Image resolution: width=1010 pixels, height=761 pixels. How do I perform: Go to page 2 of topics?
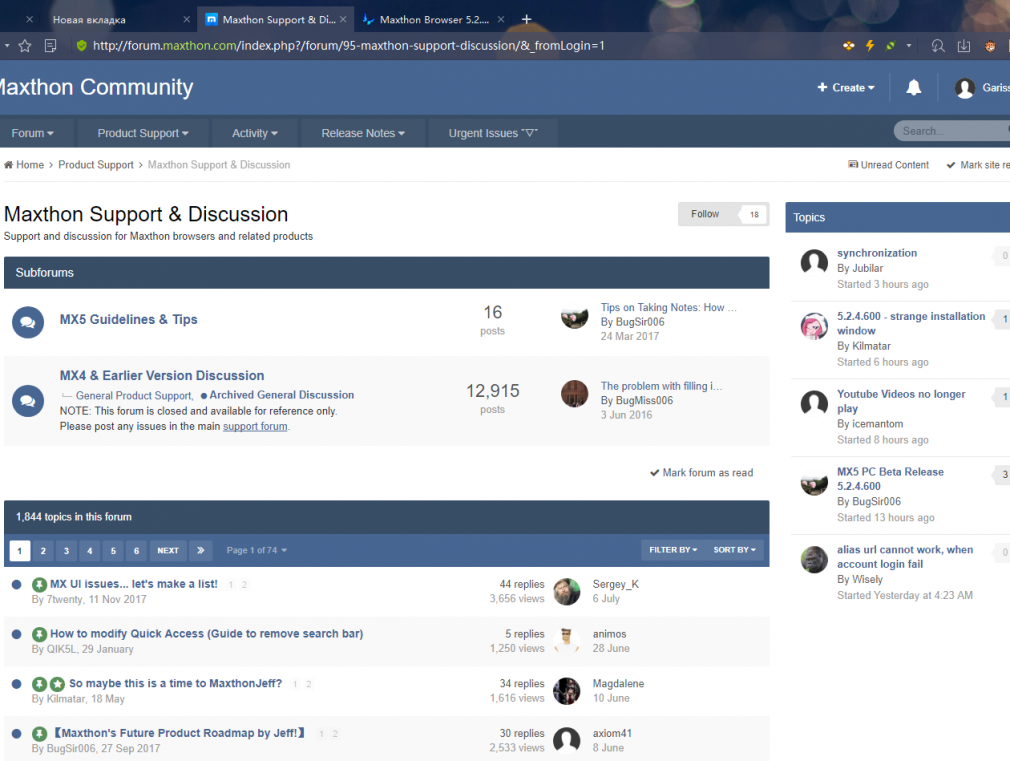pos(43,550)
